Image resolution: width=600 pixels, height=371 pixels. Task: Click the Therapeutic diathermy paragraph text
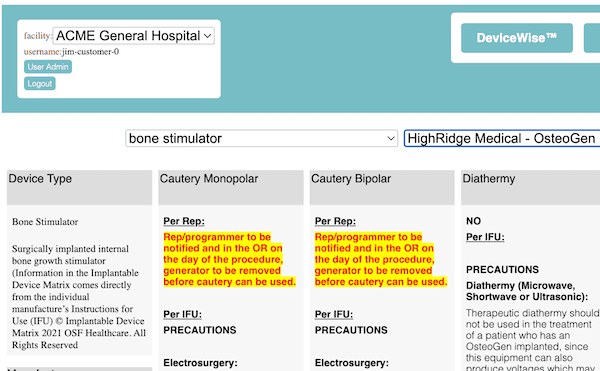click(533, 339)
